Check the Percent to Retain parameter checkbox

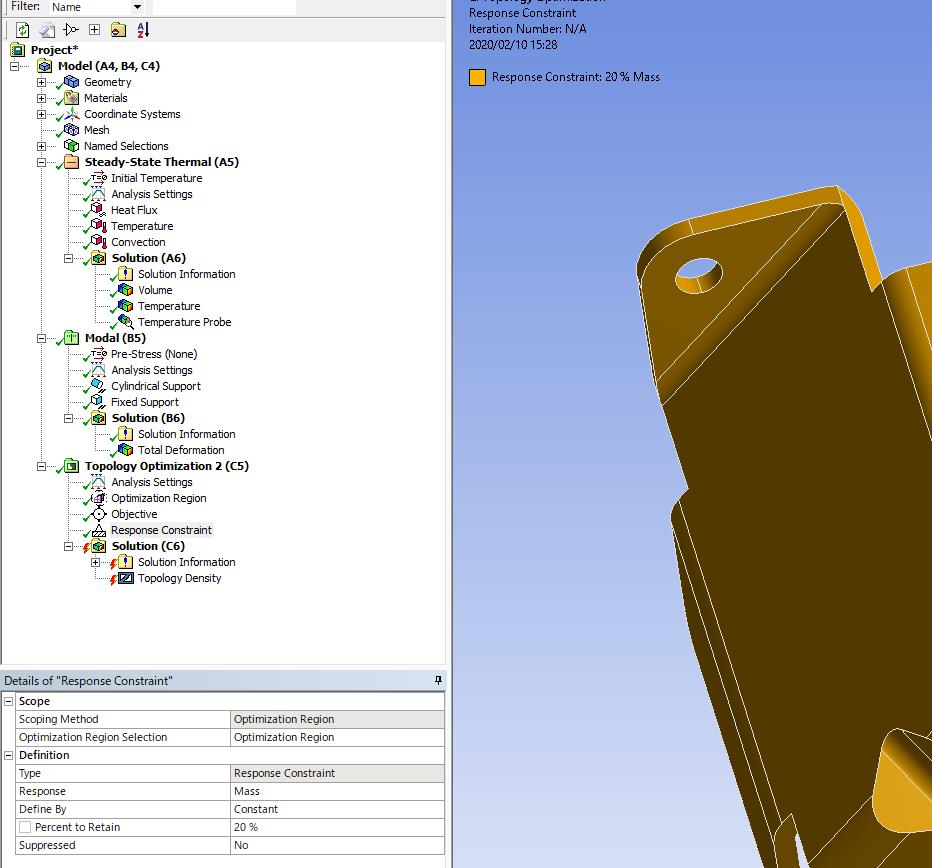[x=25, y=827]
